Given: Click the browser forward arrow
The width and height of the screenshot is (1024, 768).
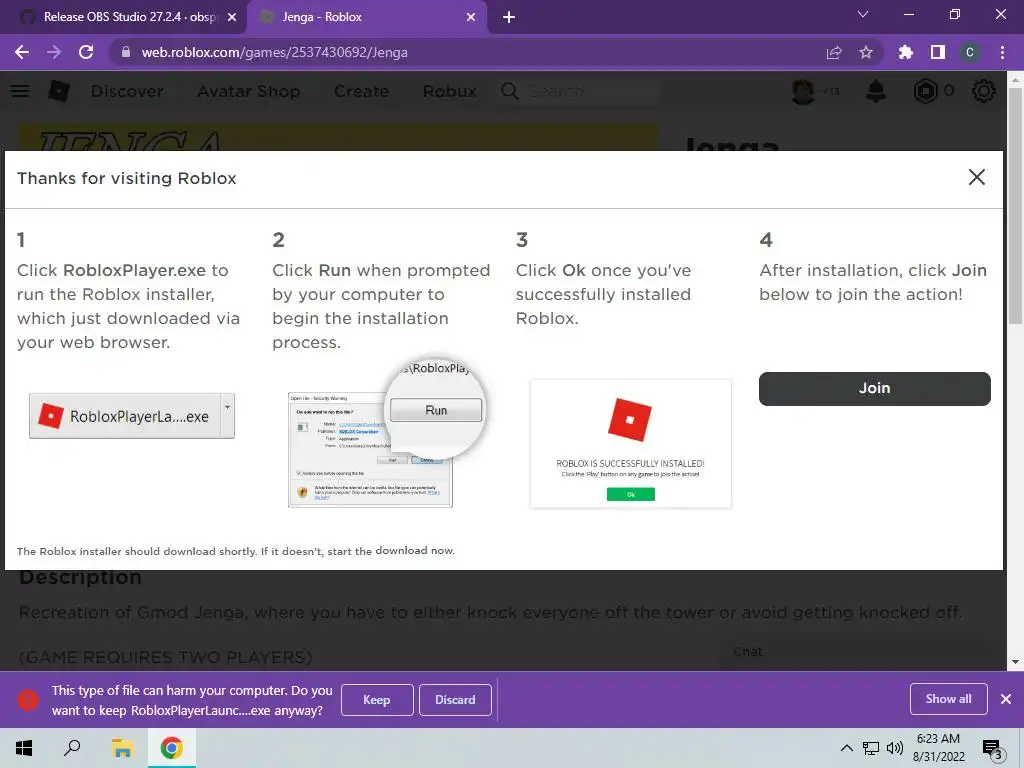Looking at the screenshot, I should click(x=54, y=52).
